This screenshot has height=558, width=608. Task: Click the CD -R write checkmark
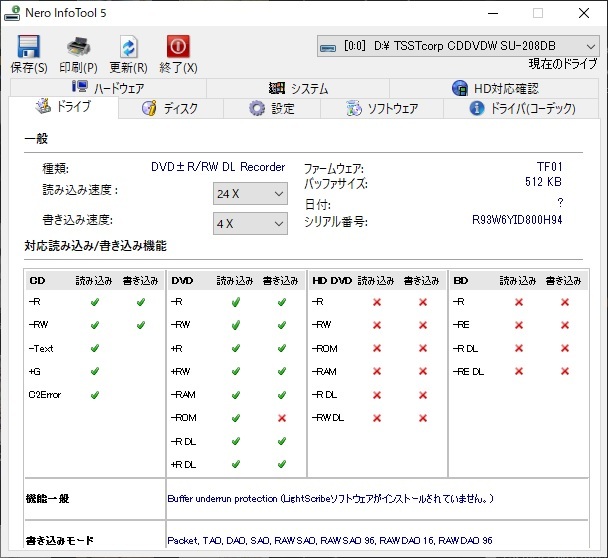pos(141,302)
